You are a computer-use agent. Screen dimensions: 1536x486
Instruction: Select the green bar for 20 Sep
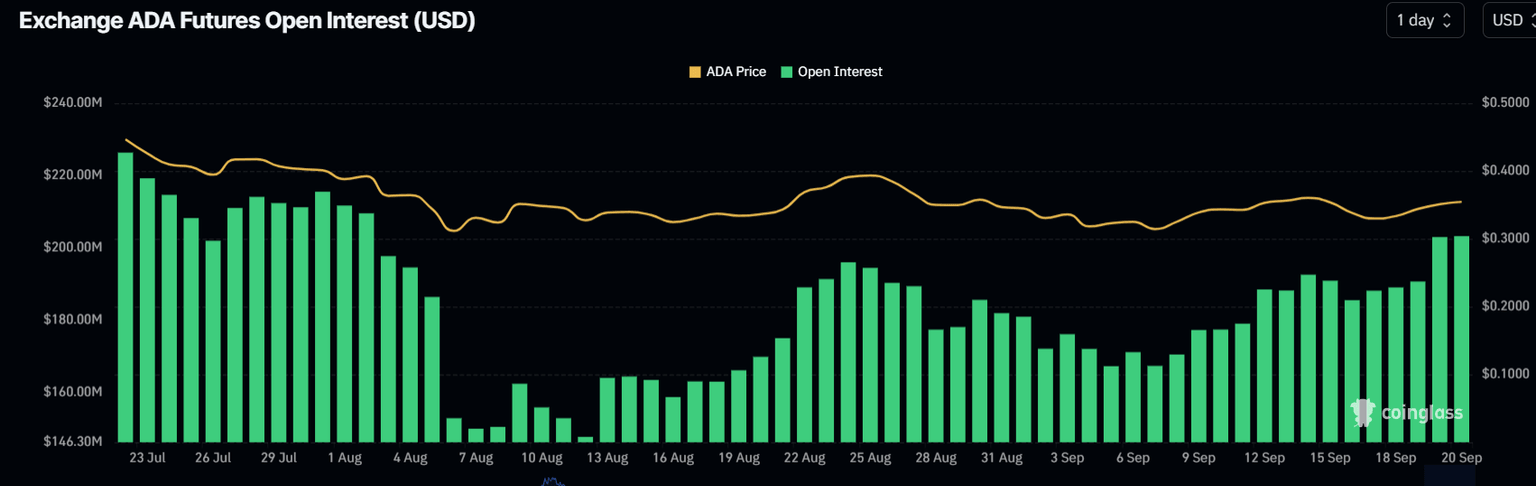pos(1461,338)
